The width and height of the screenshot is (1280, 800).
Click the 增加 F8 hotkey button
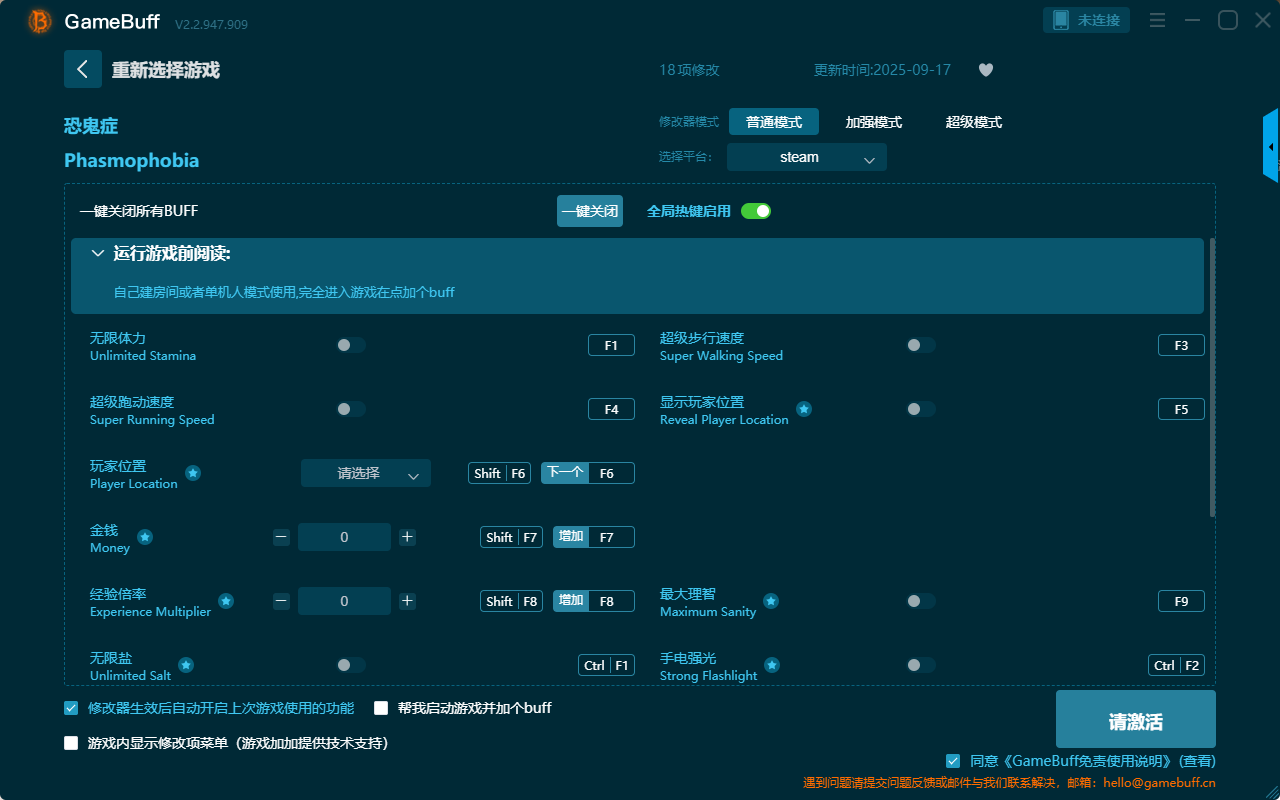594,601
